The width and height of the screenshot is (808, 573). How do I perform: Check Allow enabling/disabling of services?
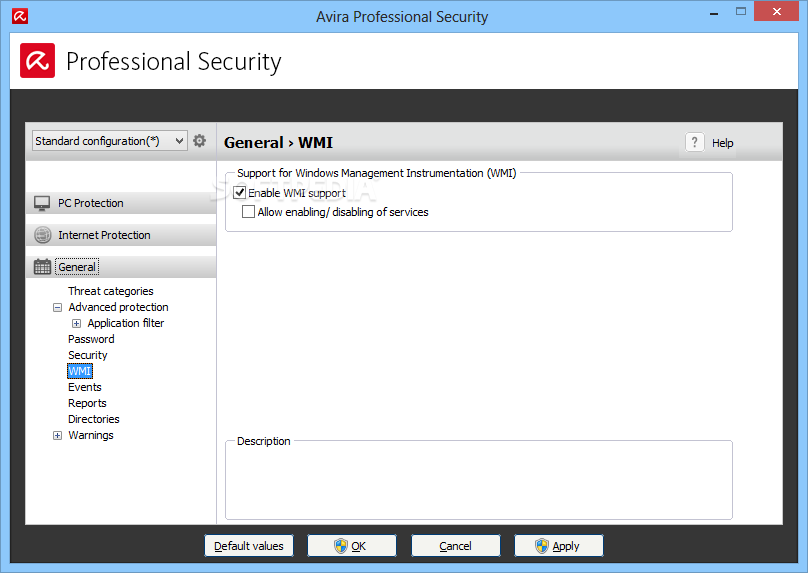(249, 212)
